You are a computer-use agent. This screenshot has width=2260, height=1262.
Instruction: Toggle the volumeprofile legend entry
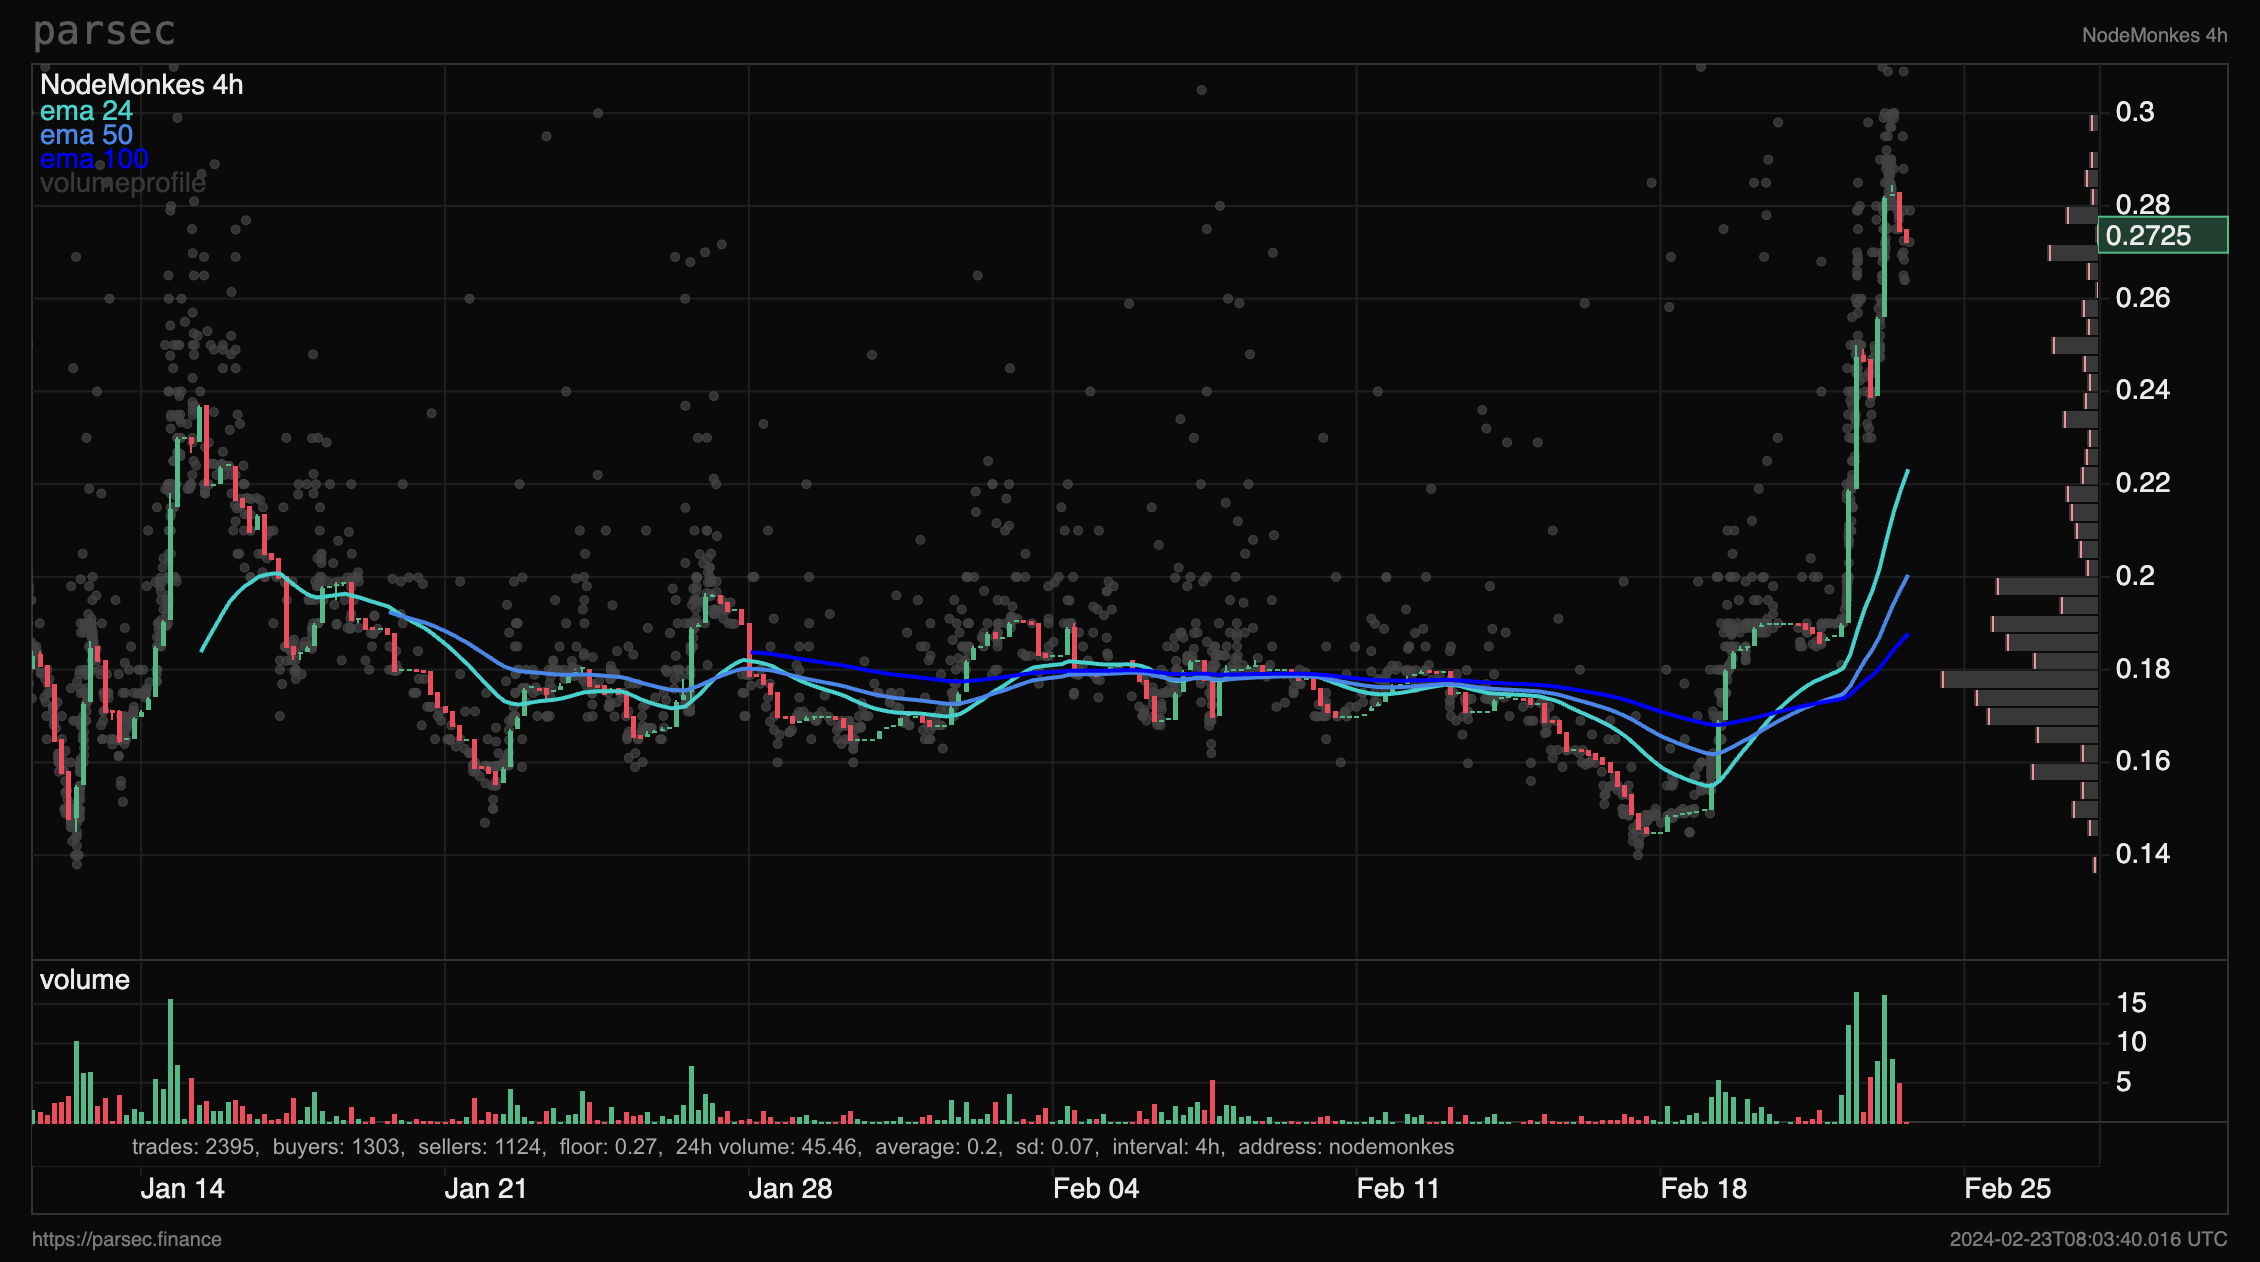122,183
